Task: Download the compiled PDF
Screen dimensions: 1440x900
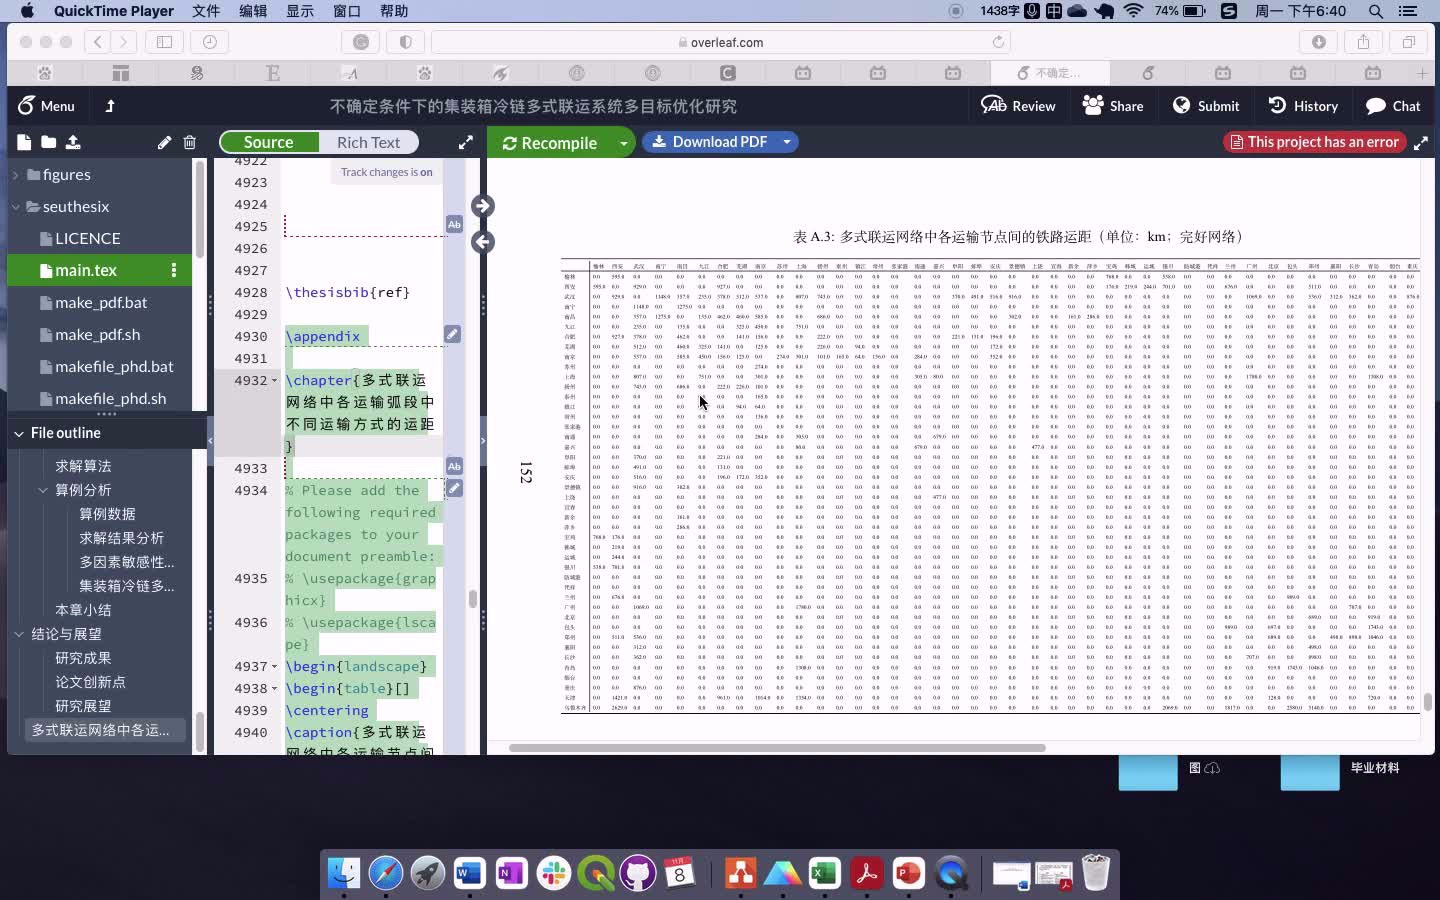Action: click(x=710, y=142)
